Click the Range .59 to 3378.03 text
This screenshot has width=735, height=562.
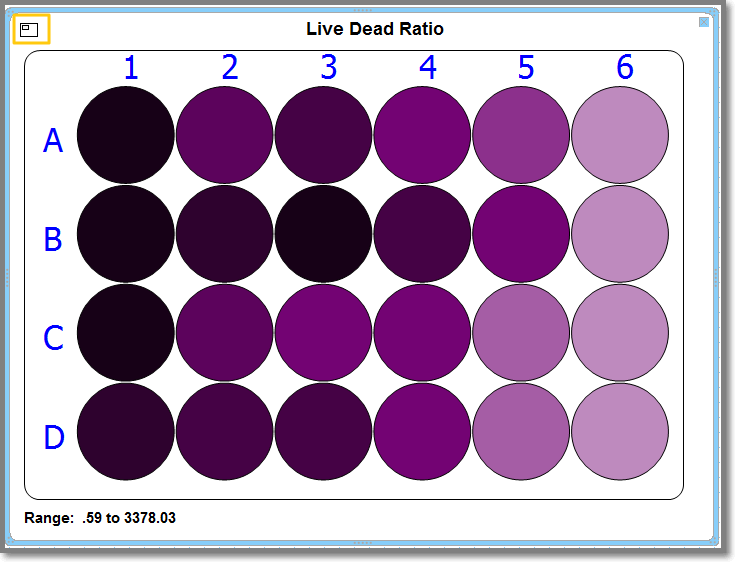pos(100,518)
